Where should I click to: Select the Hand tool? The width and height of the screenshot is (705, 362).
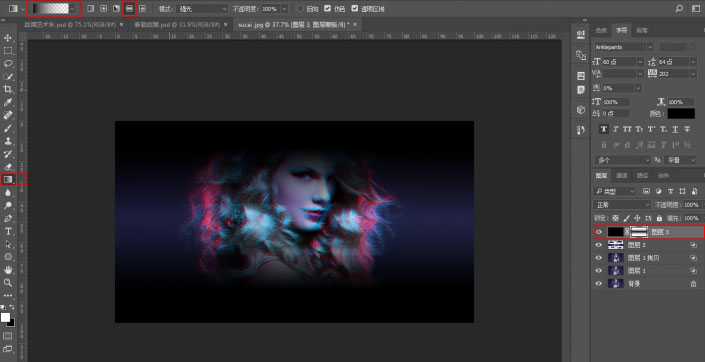point(8,270)
